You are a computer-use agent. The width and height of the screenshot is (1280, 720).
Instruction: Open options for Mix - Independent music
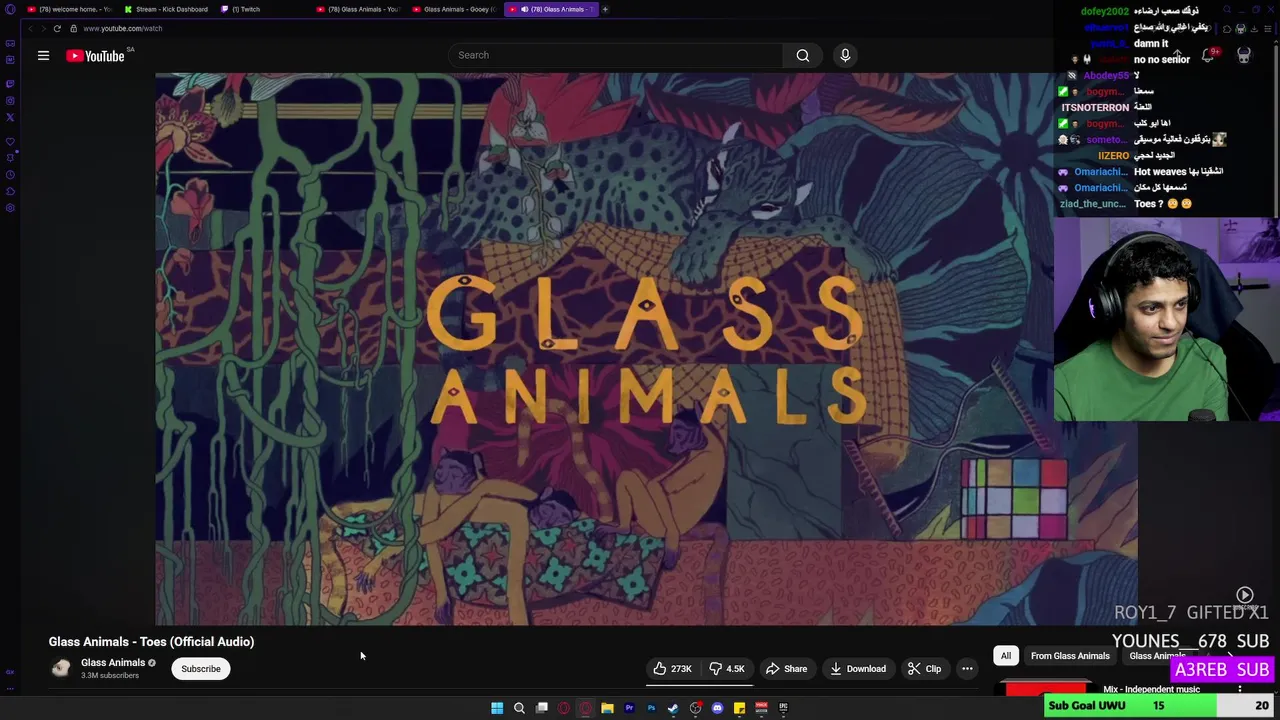(1240, 689)
